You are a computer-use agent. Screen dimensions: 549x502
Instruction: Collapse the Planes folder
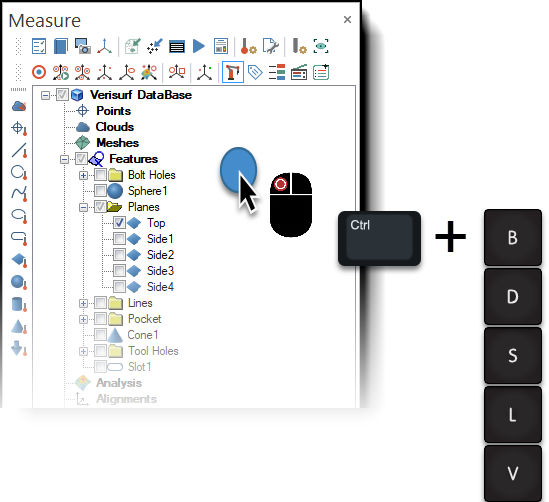click(x=83, y=207)
